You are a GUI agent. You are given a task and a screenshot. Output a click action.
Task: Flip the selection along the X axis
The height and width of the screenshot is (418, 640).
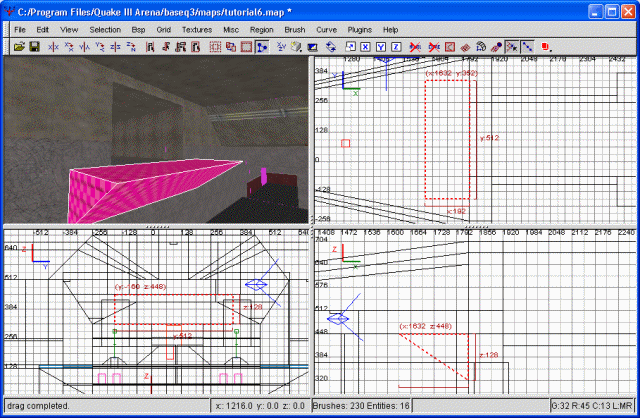pos(53,47)
